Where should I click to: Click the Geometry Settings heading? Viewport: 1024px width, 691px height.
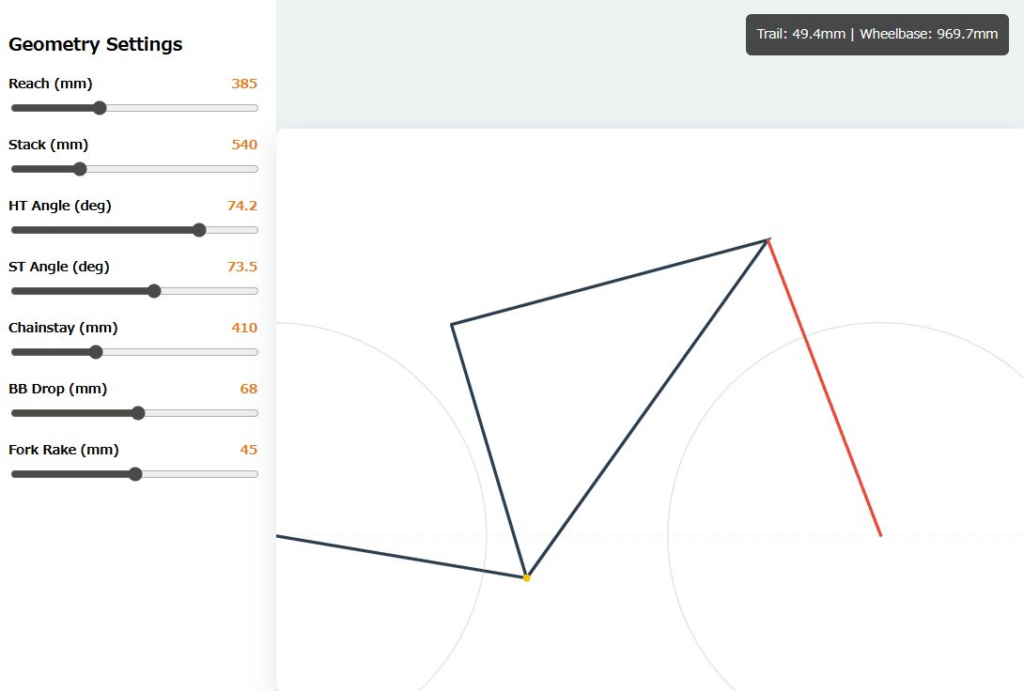click(95, 44)
